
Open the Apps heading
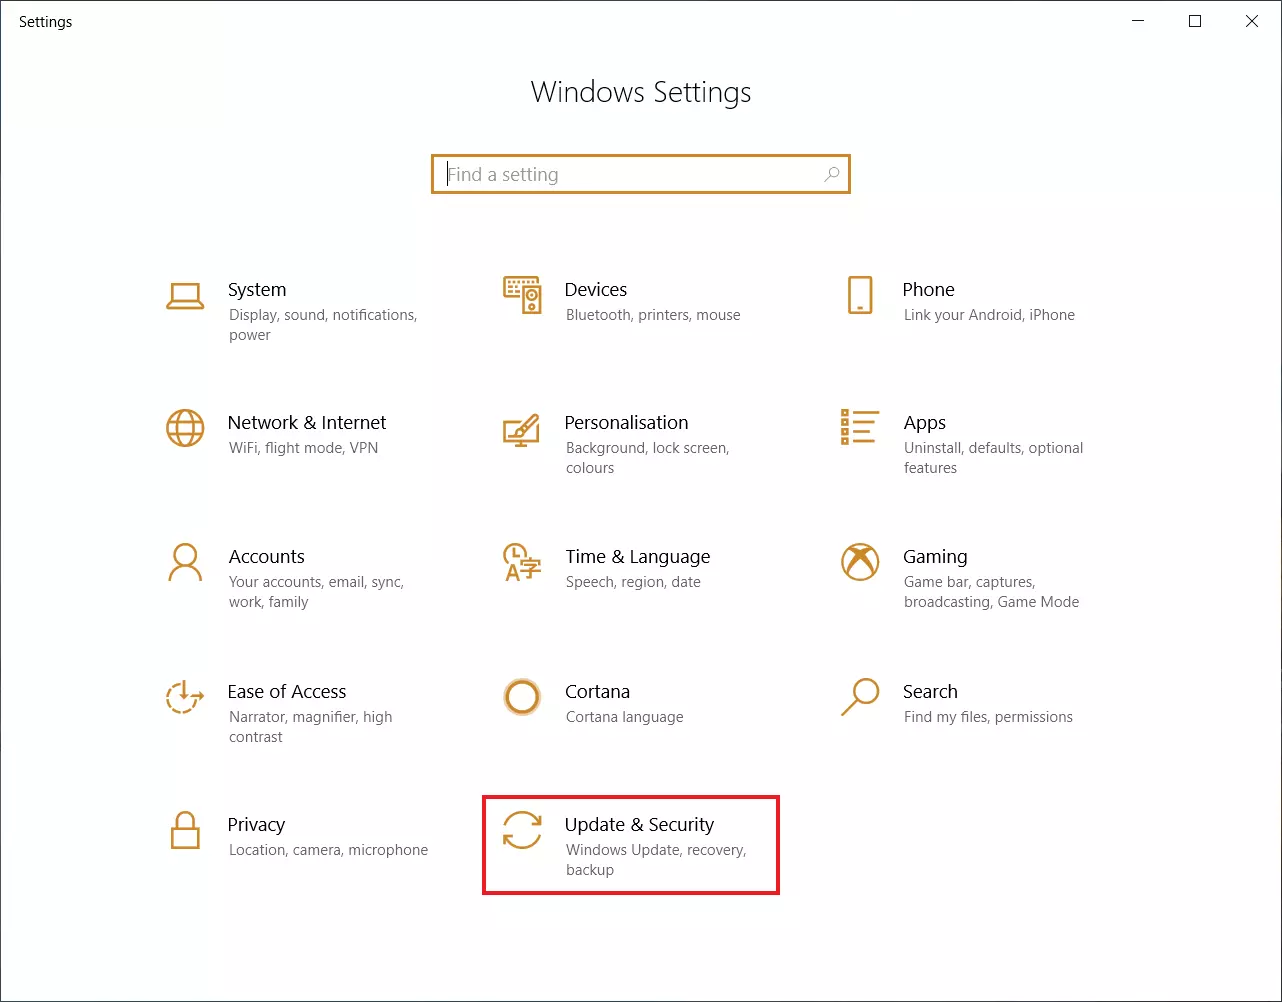925,423
